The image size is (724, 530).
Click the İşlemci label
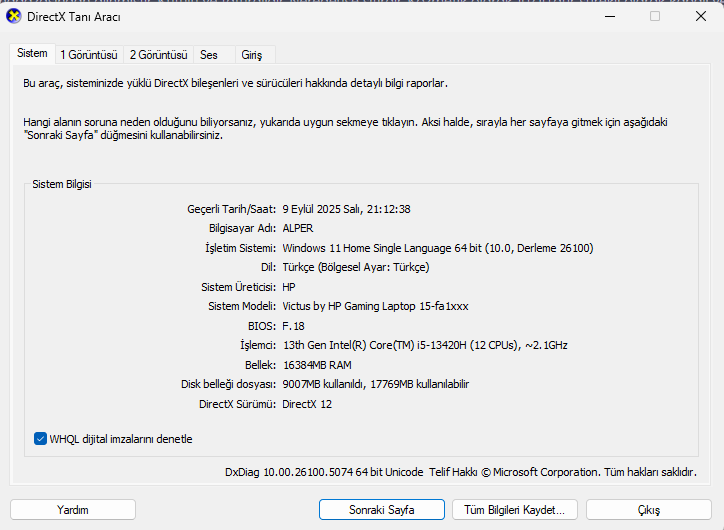(258, 345)
